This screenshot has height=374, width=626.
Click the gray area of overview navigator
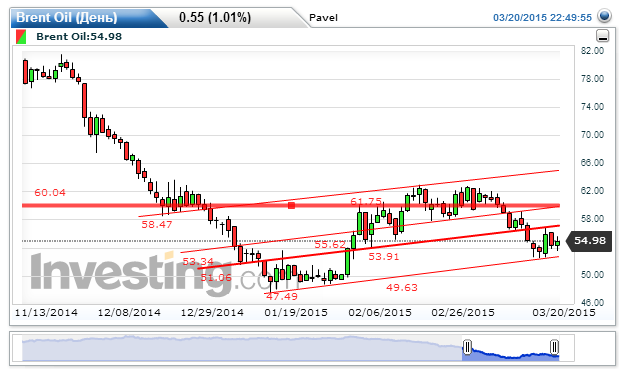click(242, 348)
